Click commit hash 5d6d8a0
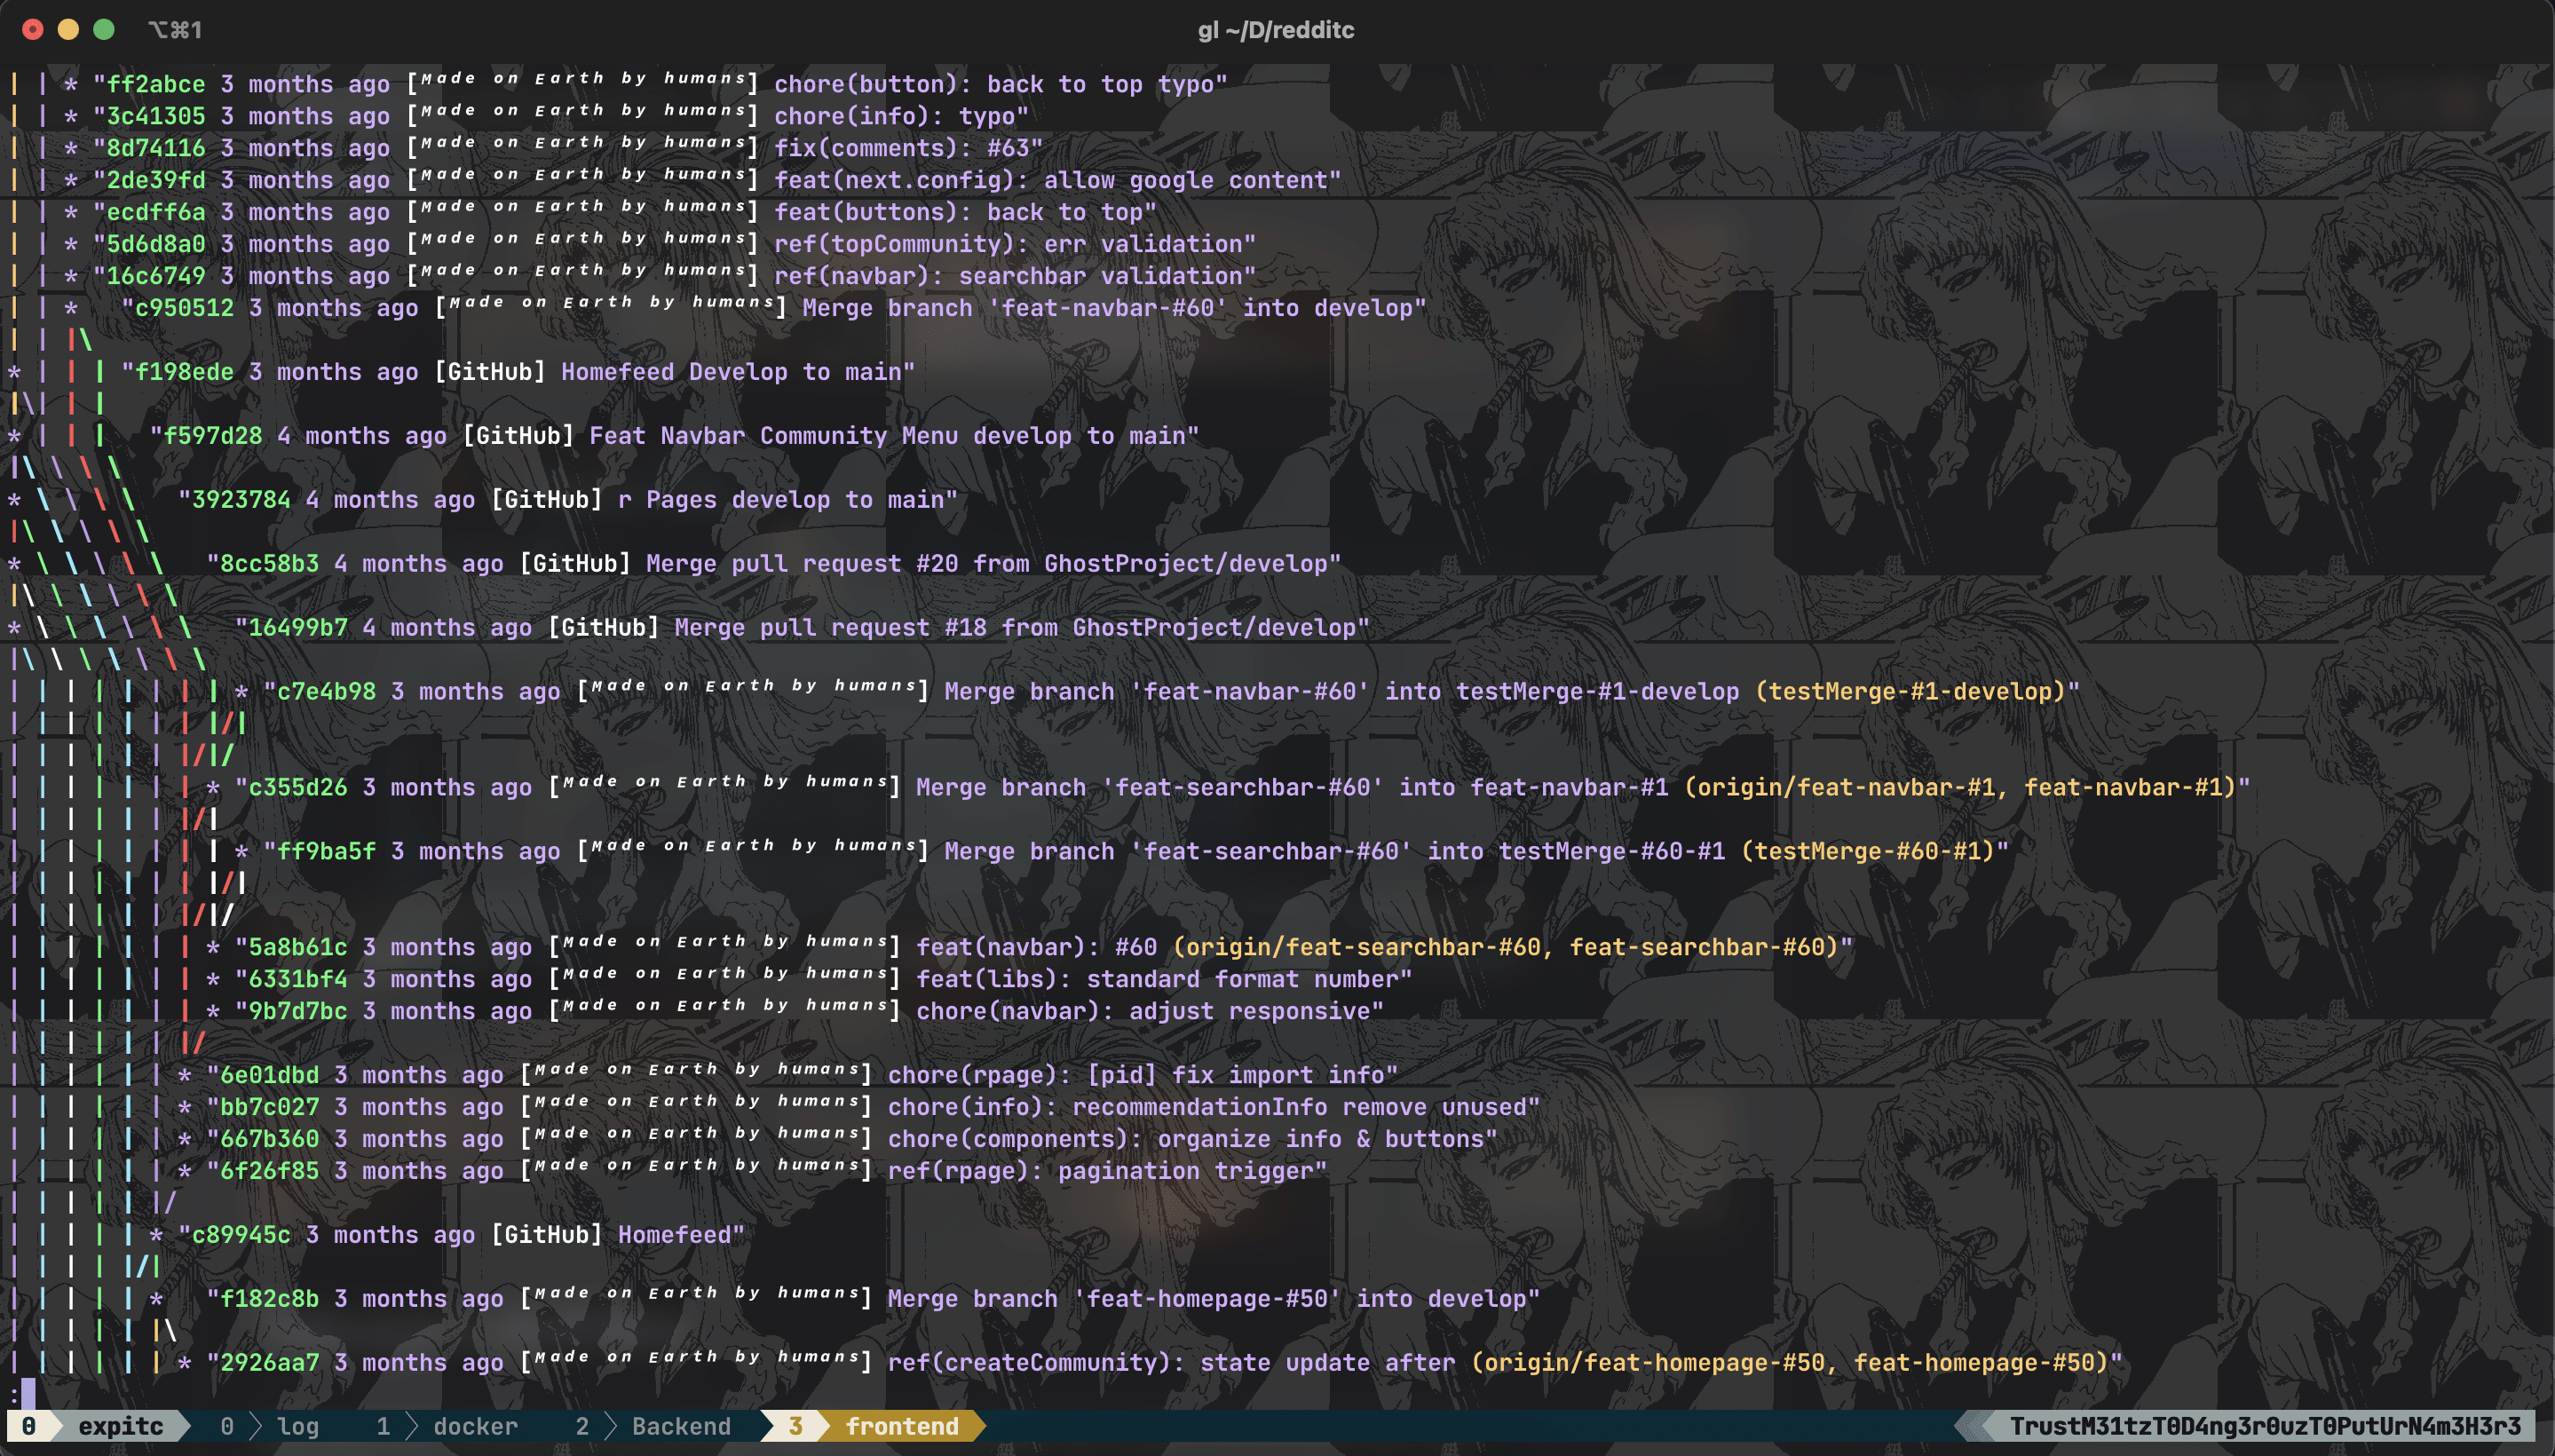This screenshot has width=2555, height=1456. pyautogui.click(x=155, y=244)
